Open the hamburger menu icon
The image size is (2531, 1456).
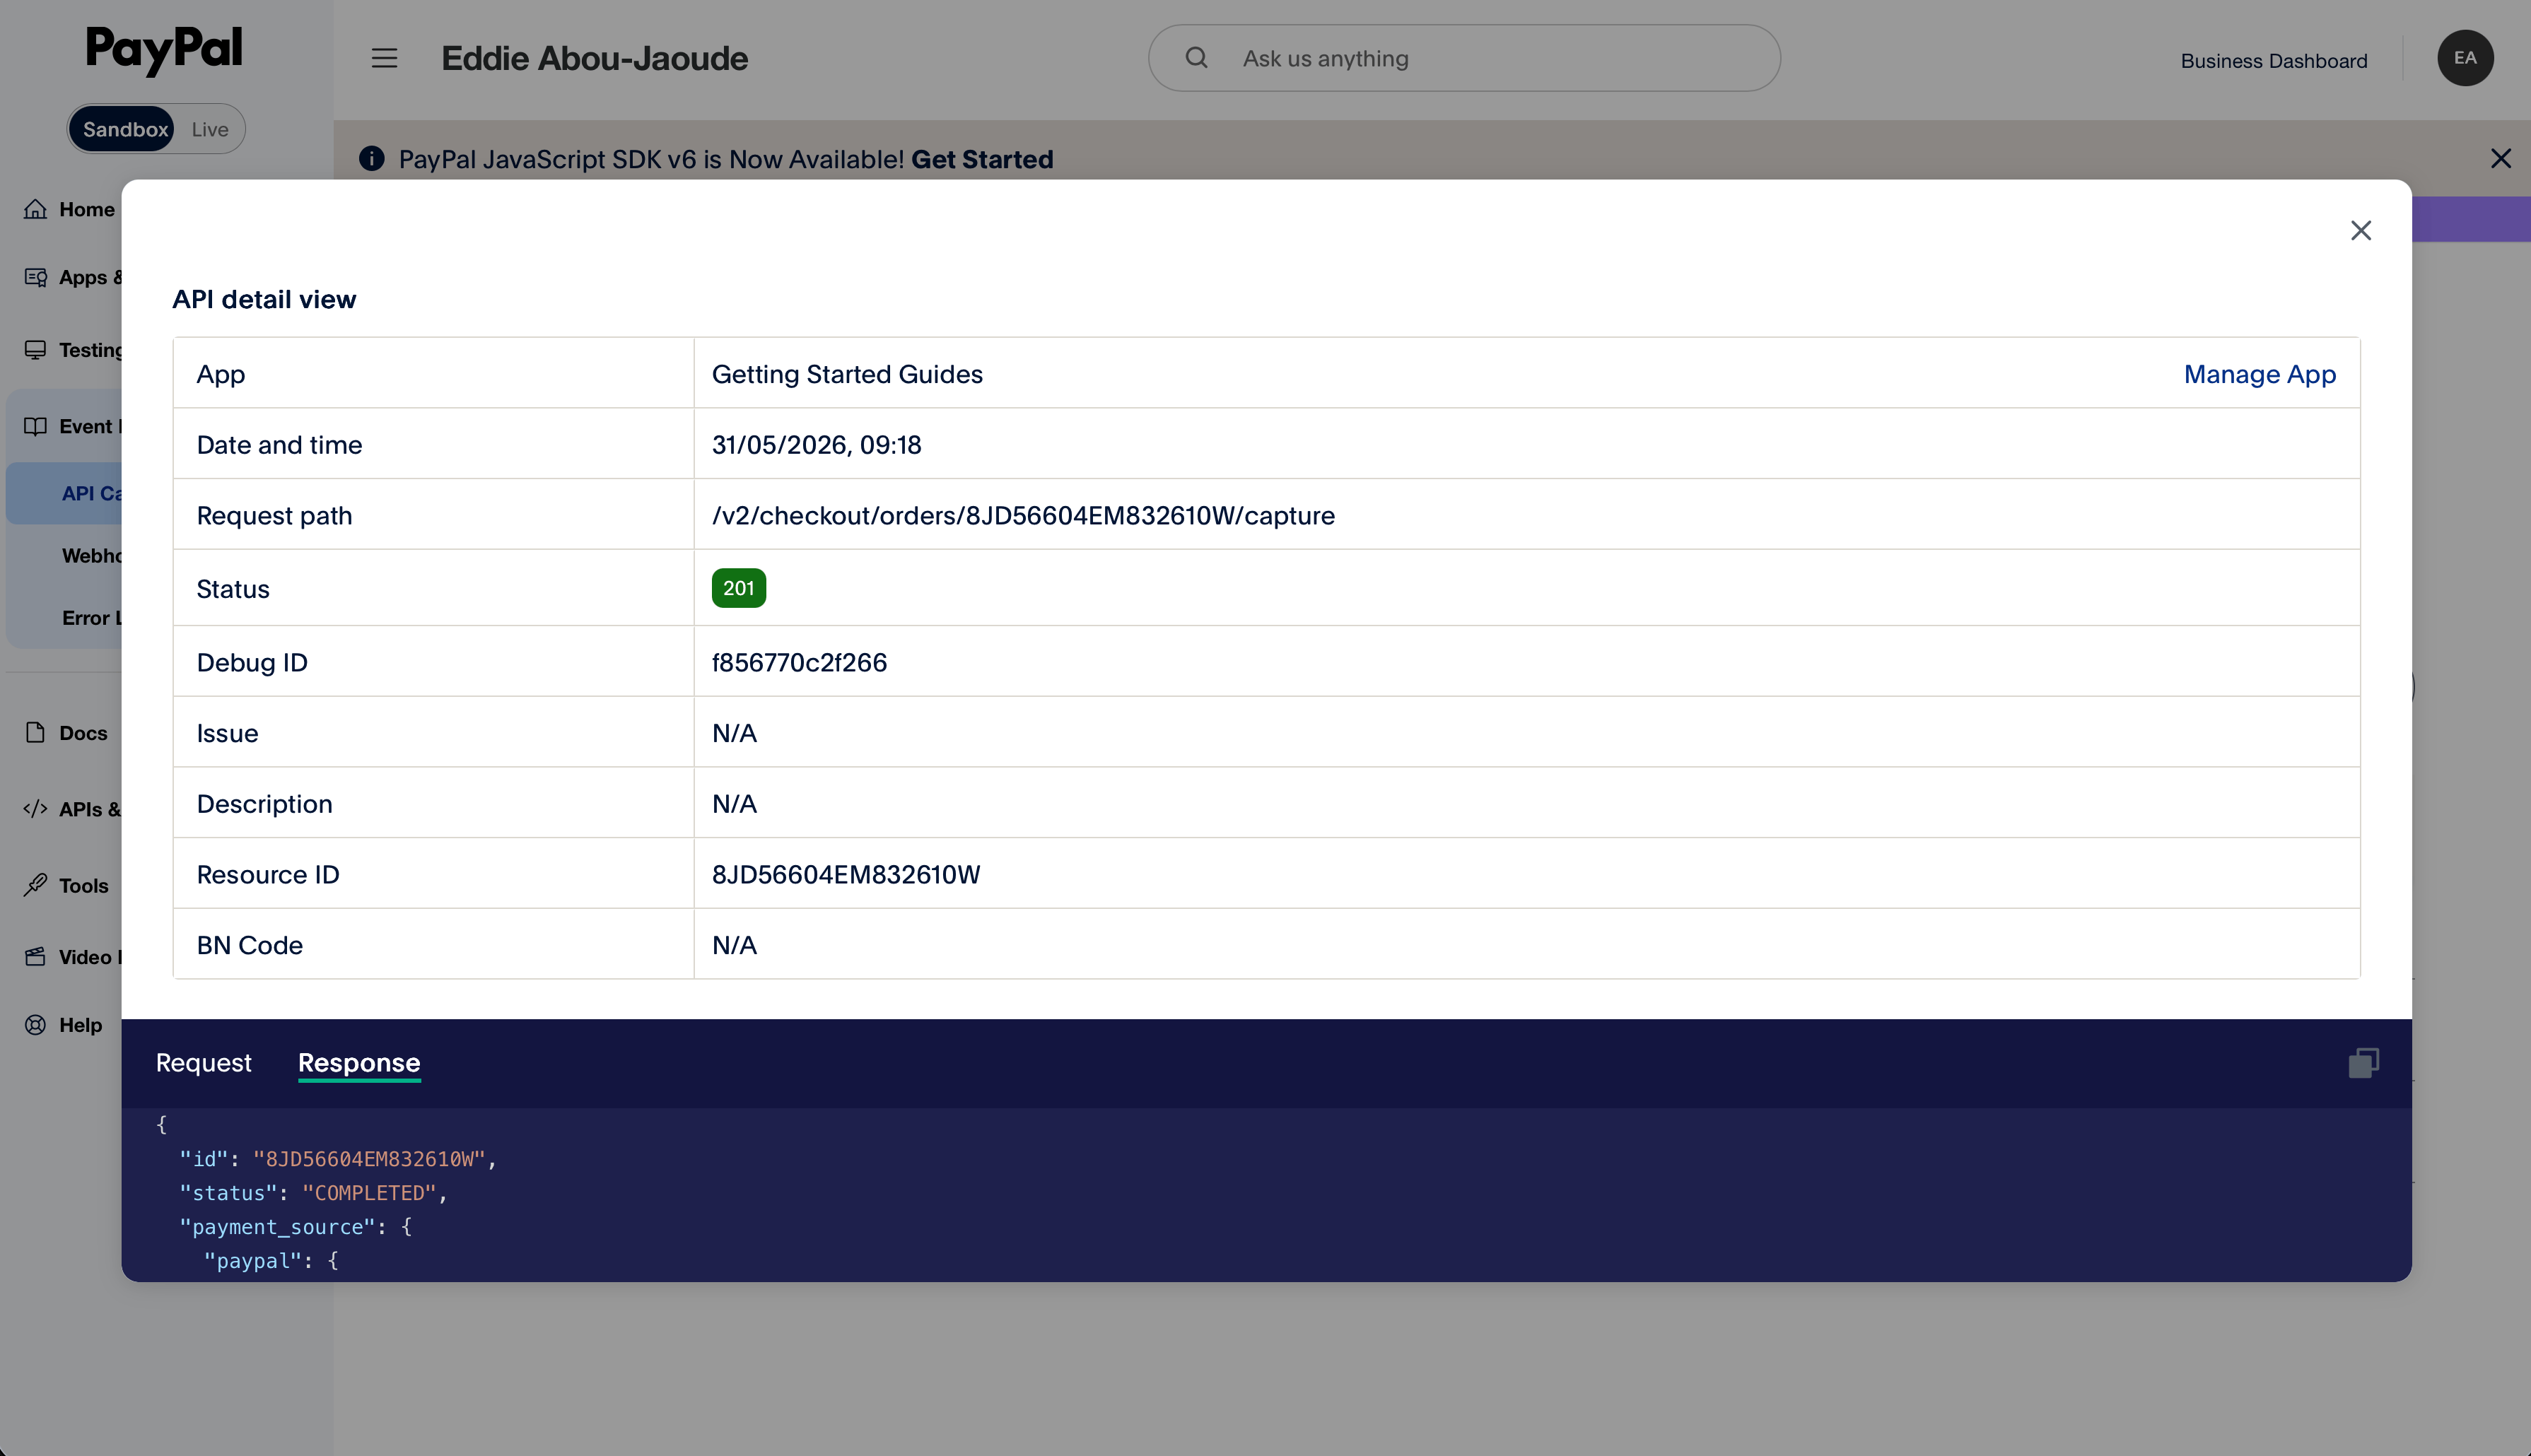coord(384,58)
